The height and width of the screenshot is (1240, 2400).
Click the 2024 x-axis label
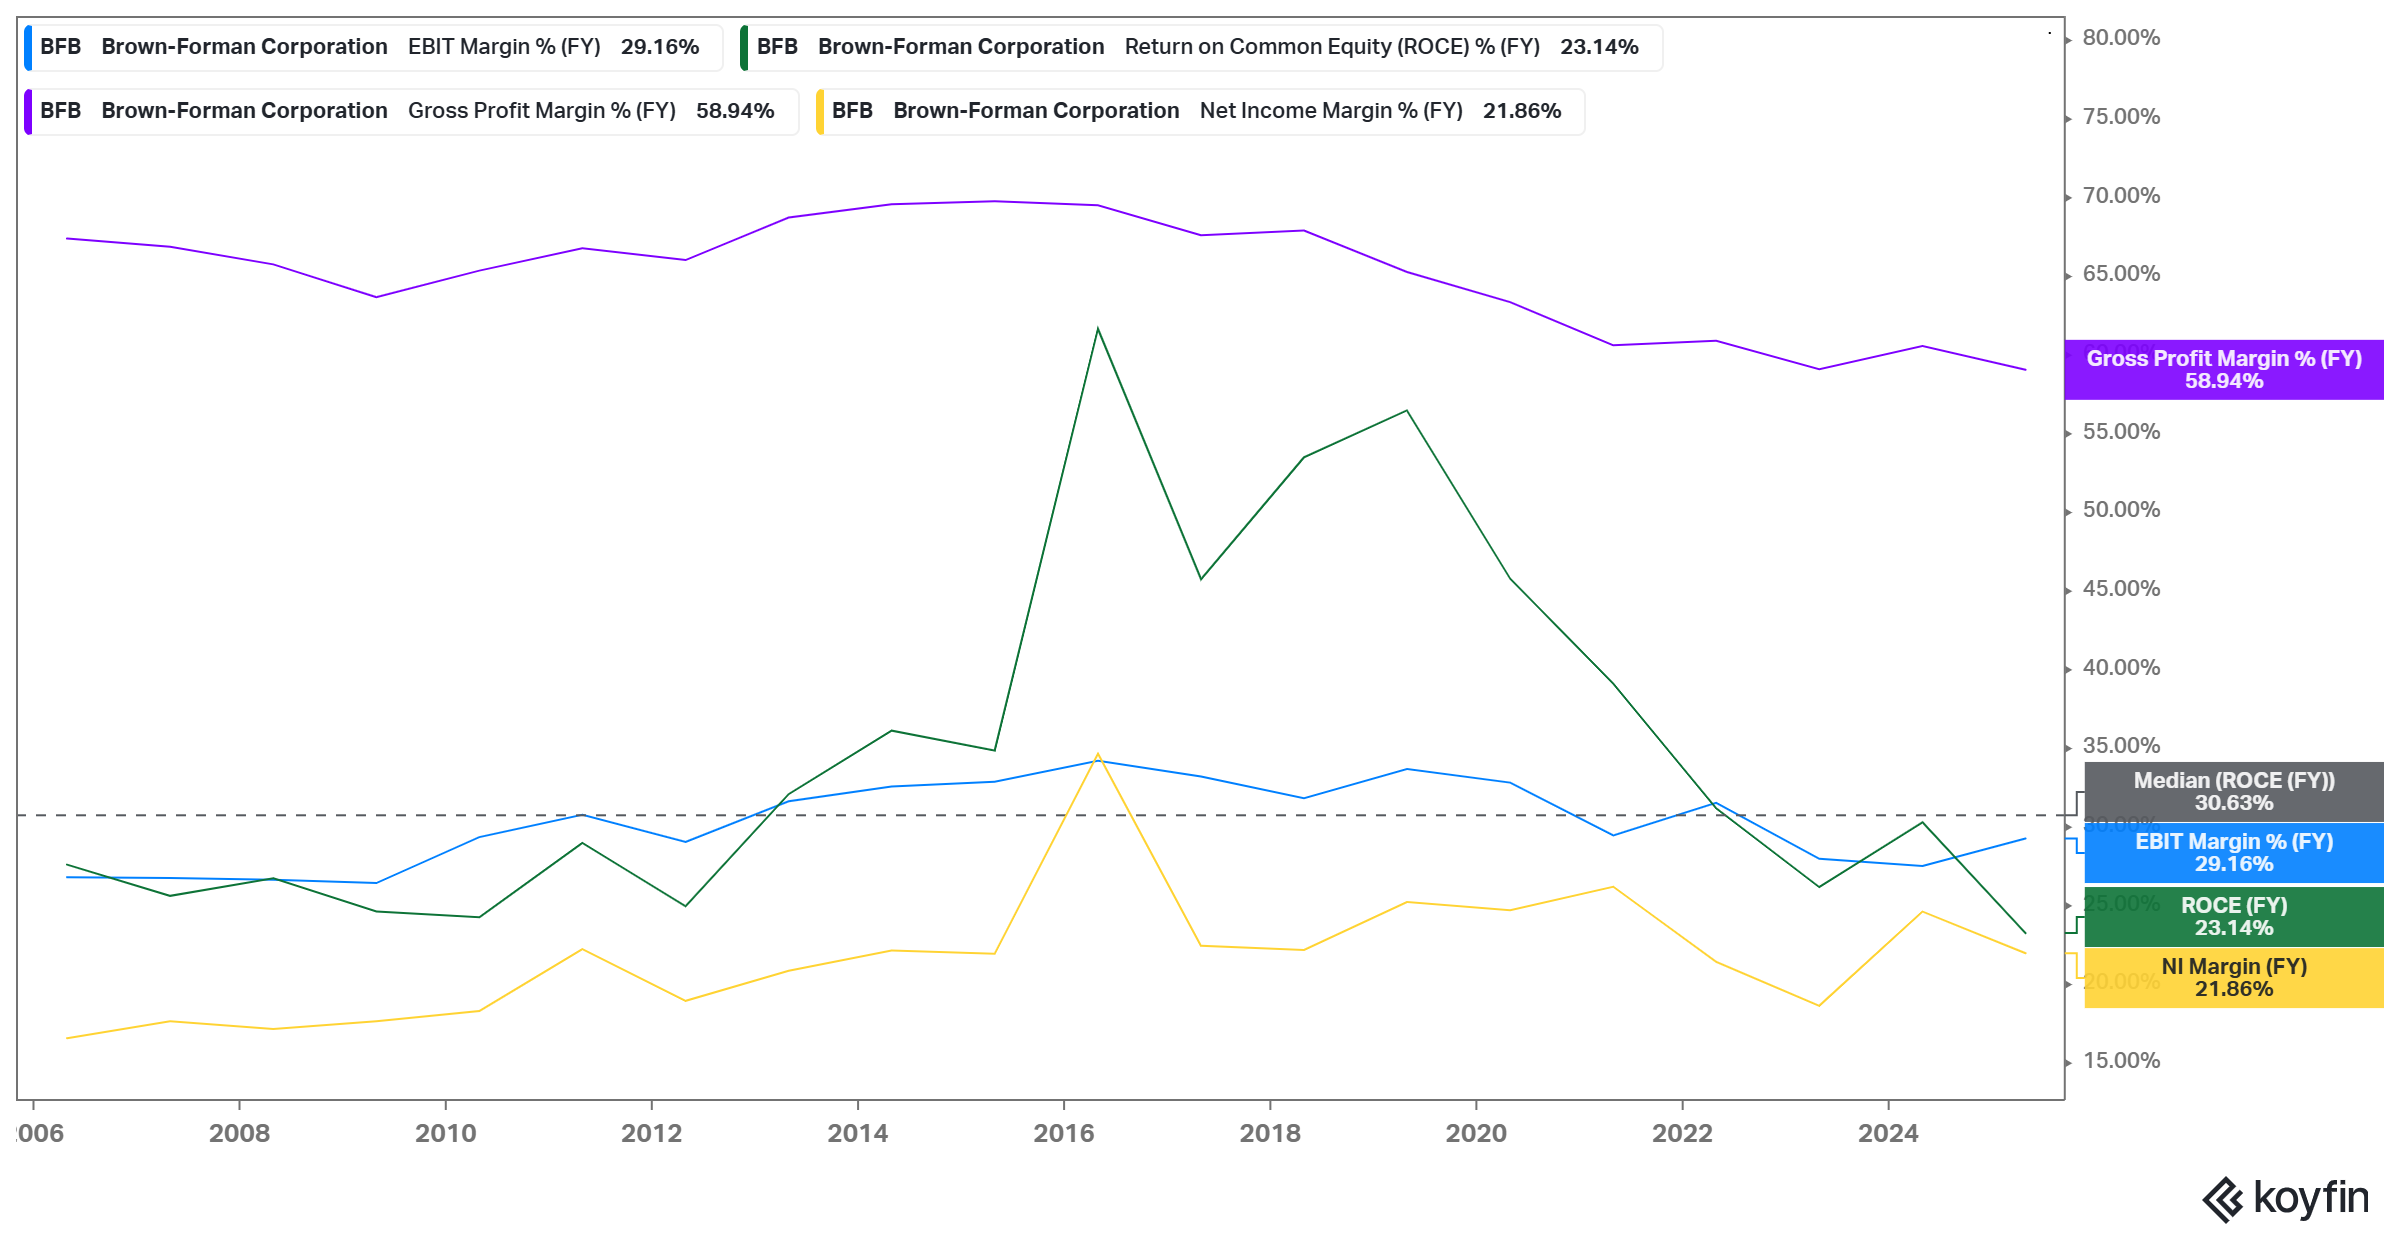[1888, 1133]
